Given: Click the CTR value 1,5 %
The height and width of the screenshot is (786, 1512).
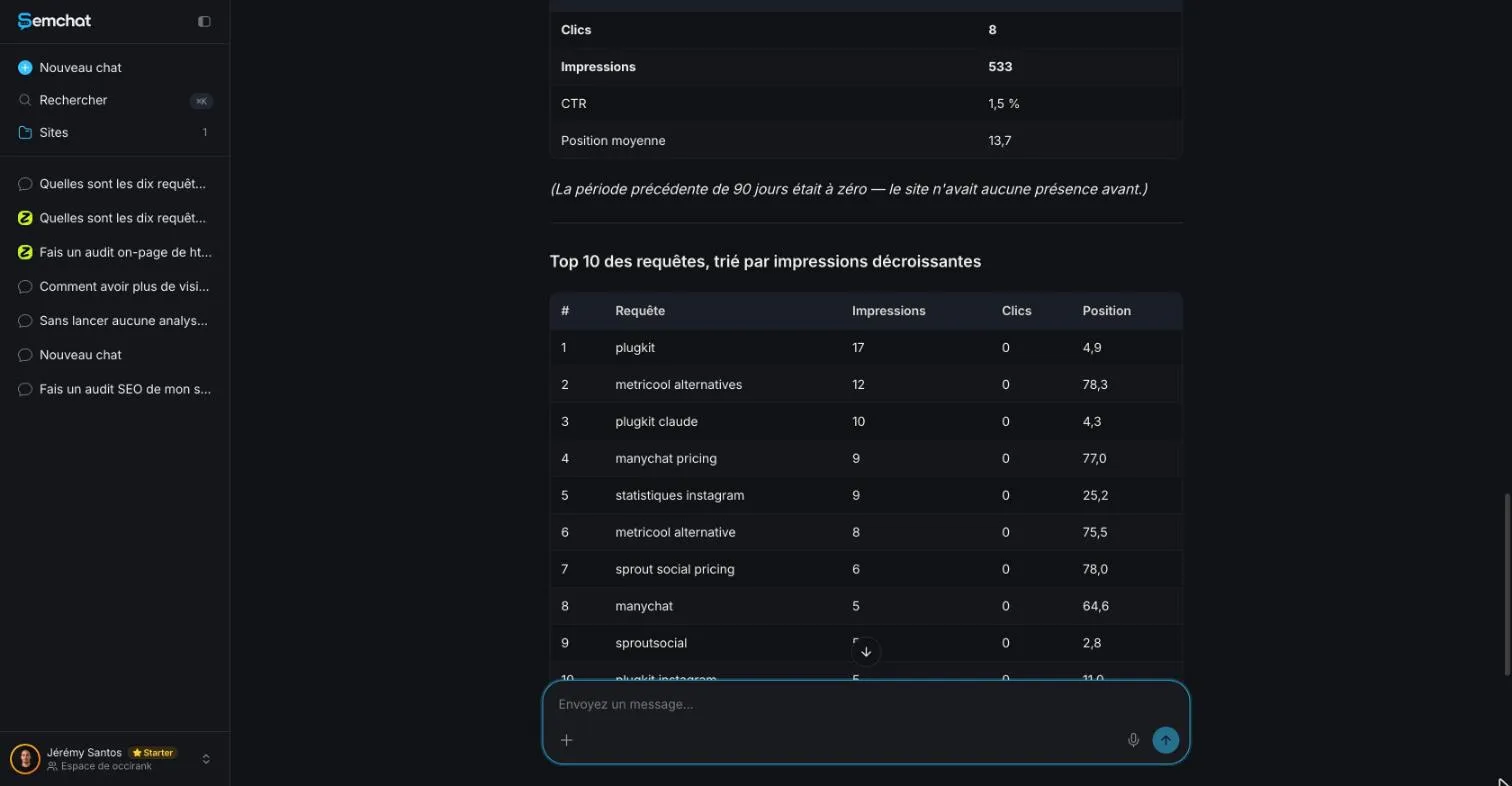Looking at the screenshot, I should (1003, 104).
